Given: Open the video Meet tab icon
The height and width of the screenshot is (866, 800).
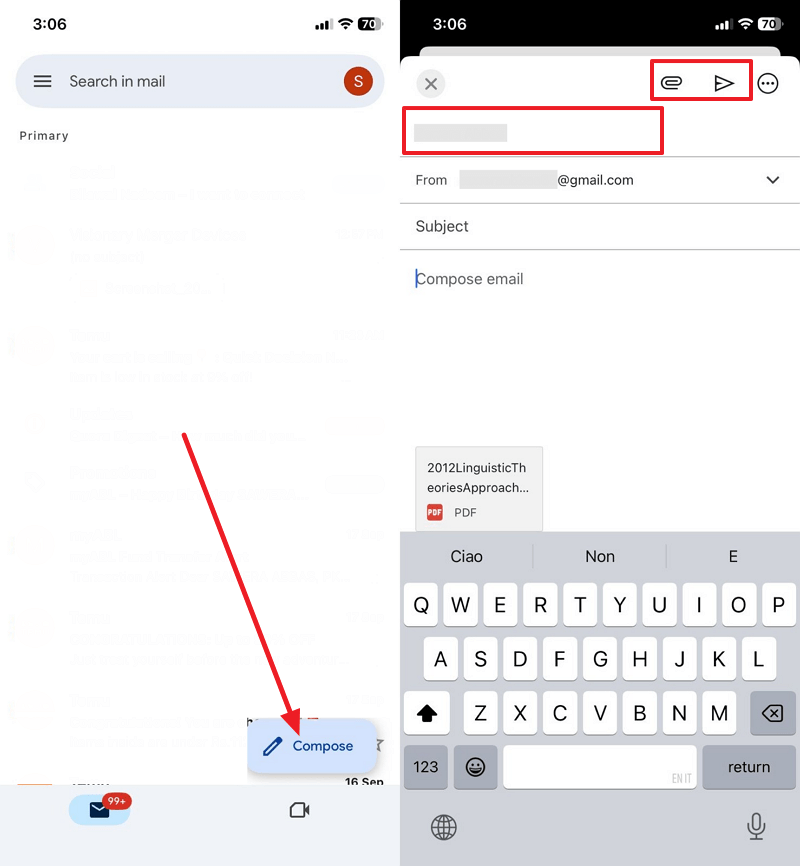Looking at the screenshot, I should tap(299, 810).
